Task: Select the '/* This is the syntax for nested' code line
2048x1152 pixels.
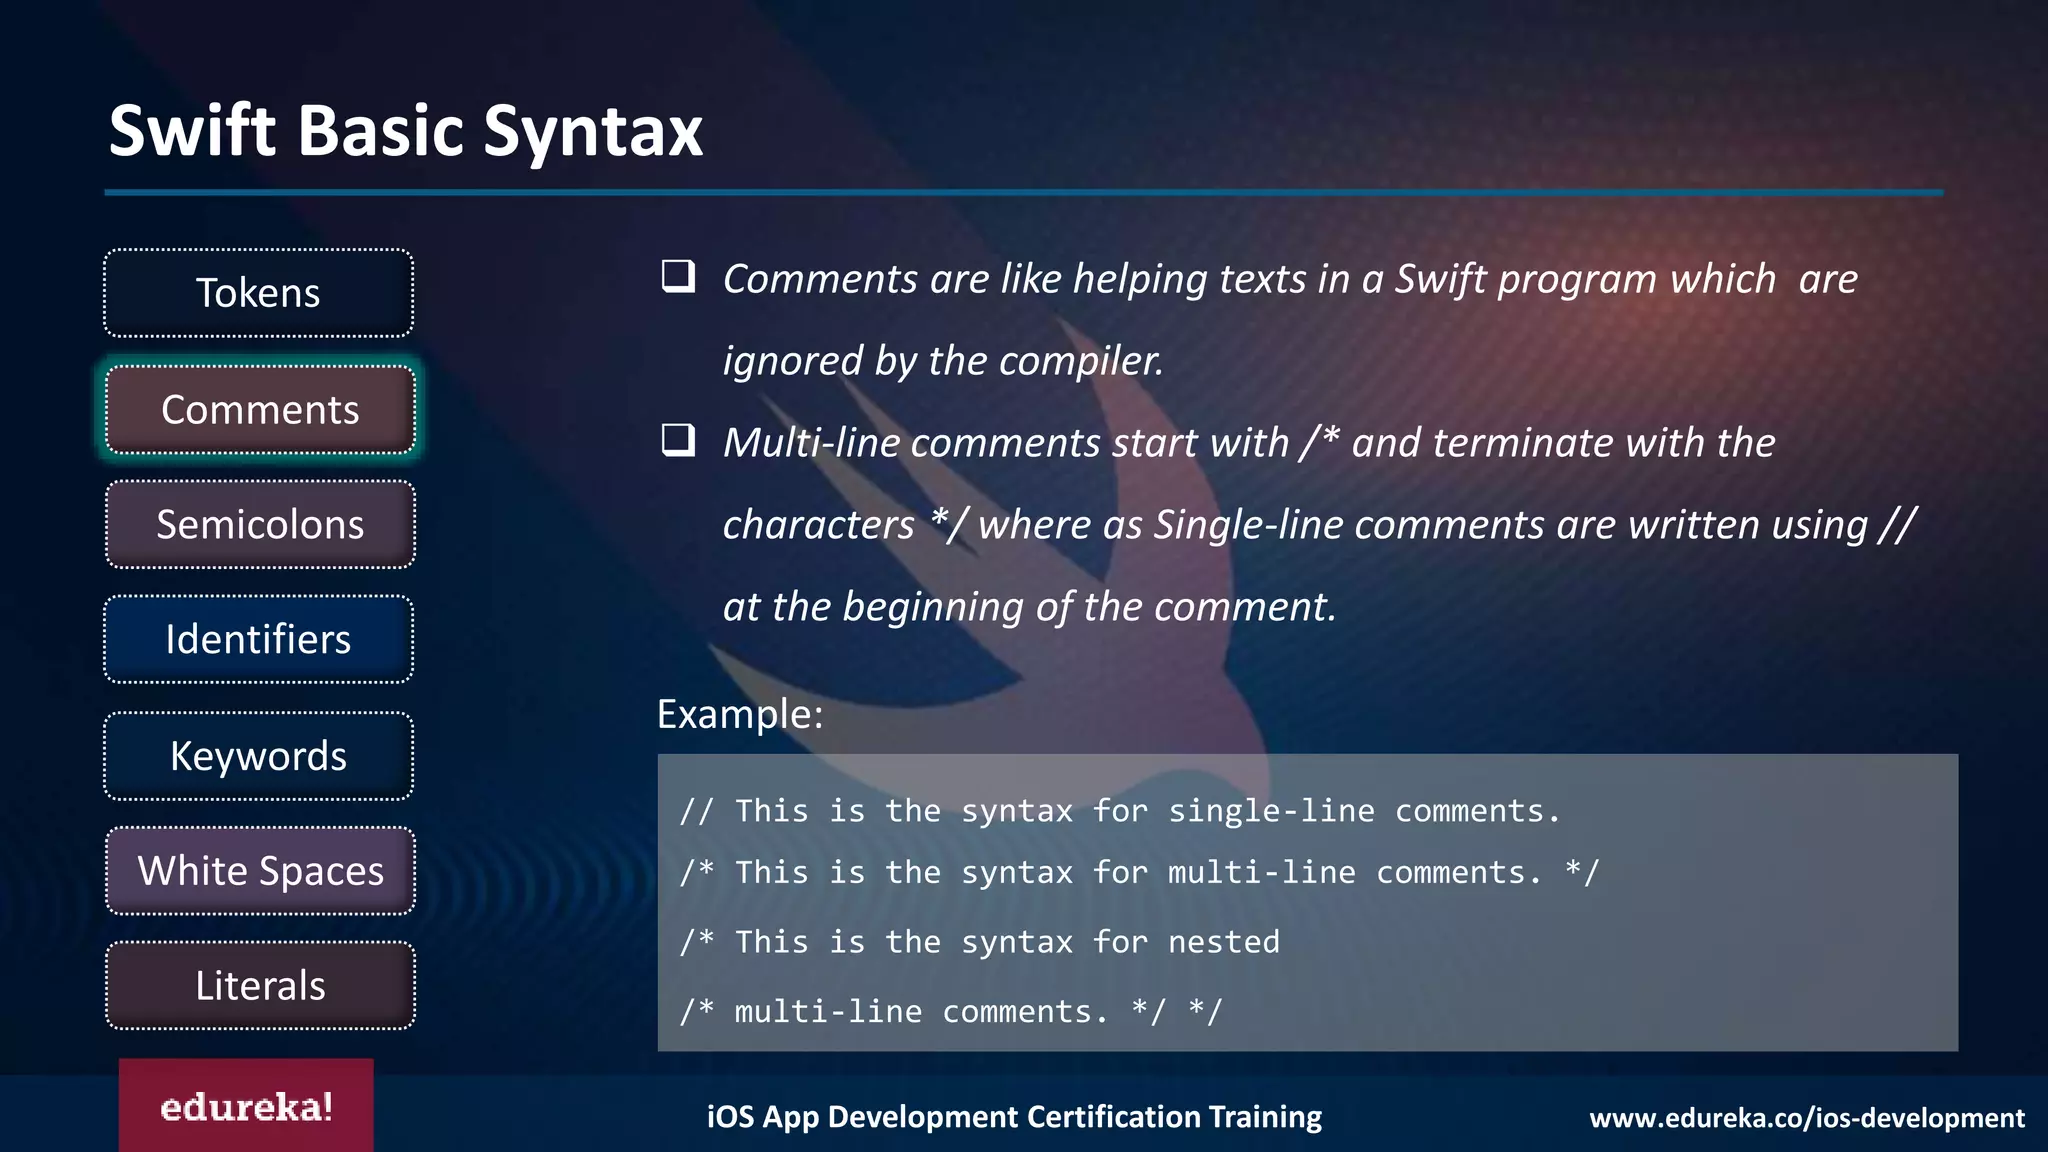Action: click(x=980, y=941)
